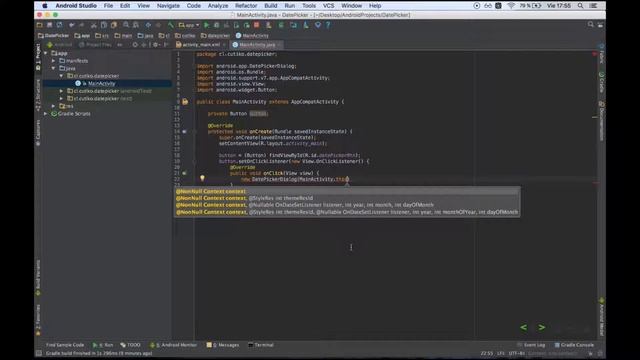Viewport: 640px width, 360px height.
Task: Expand the cl.cutiko.datepicker androidTest node
Action: pos(61,91)
